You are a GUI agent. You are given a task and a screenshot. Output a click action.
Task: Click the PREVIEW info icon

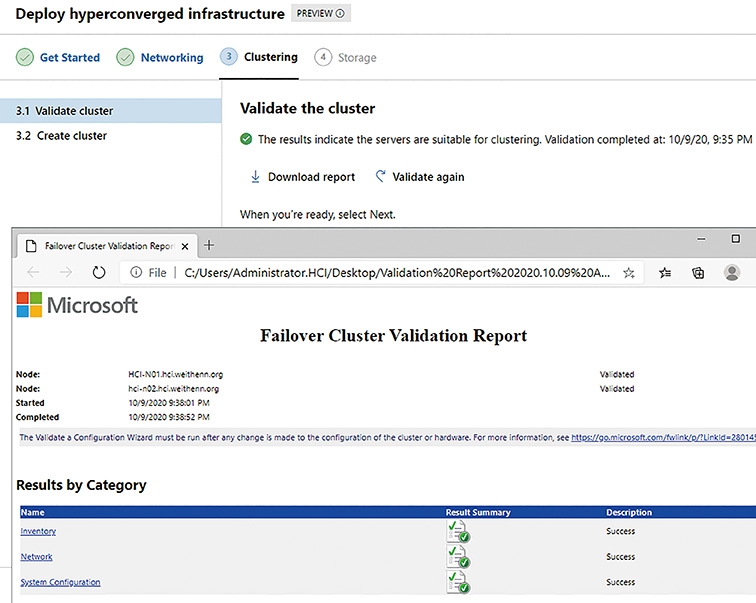tap(340, 13)
